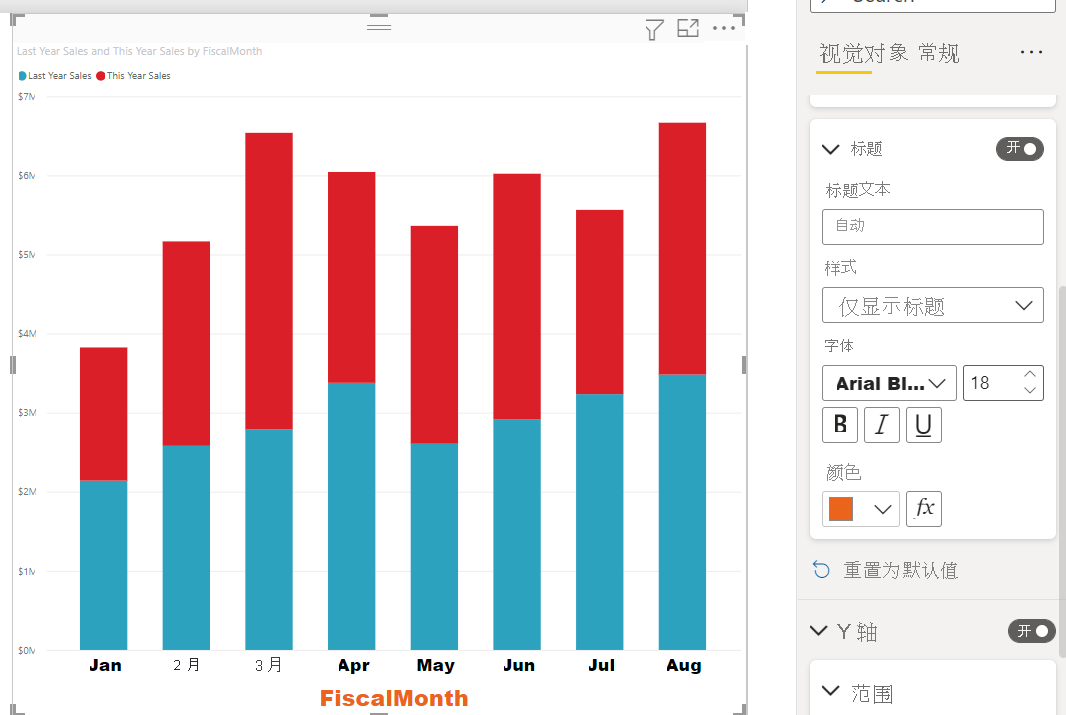The width and height of the screenshot is (1066, 715).
Task: Open the chart's more options ellipsis
Action: [724, 29]
